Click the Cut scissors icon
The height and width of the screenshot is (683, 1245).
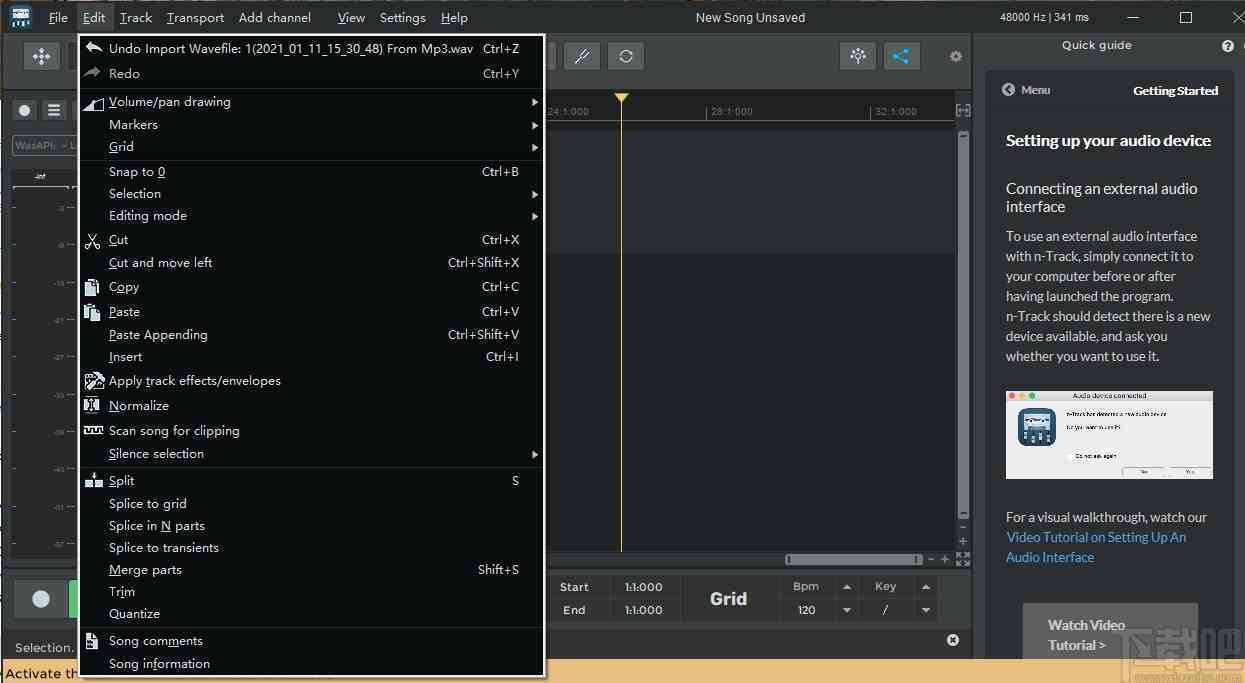(x=93, y=240)
